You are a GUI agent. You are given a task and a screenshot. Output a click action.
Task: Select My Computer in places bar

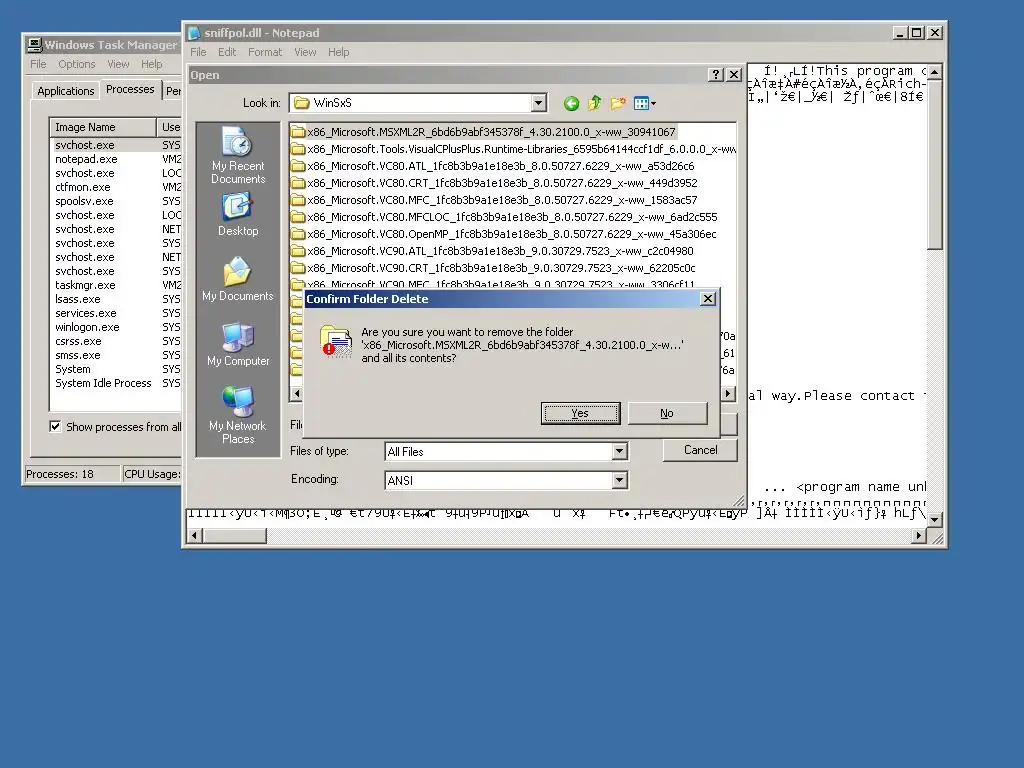pos(238,344)
